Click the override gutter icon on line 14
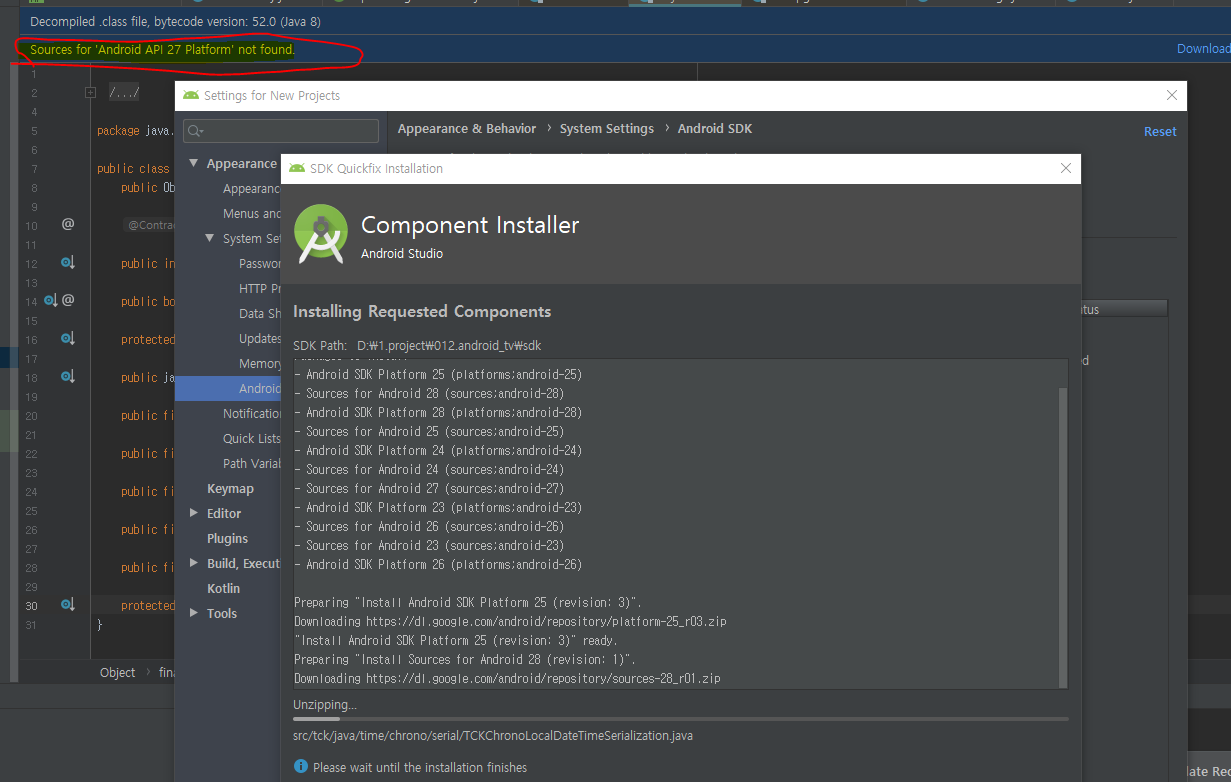The height and width of the screenshot is (782, 1231). pos(50,300)
